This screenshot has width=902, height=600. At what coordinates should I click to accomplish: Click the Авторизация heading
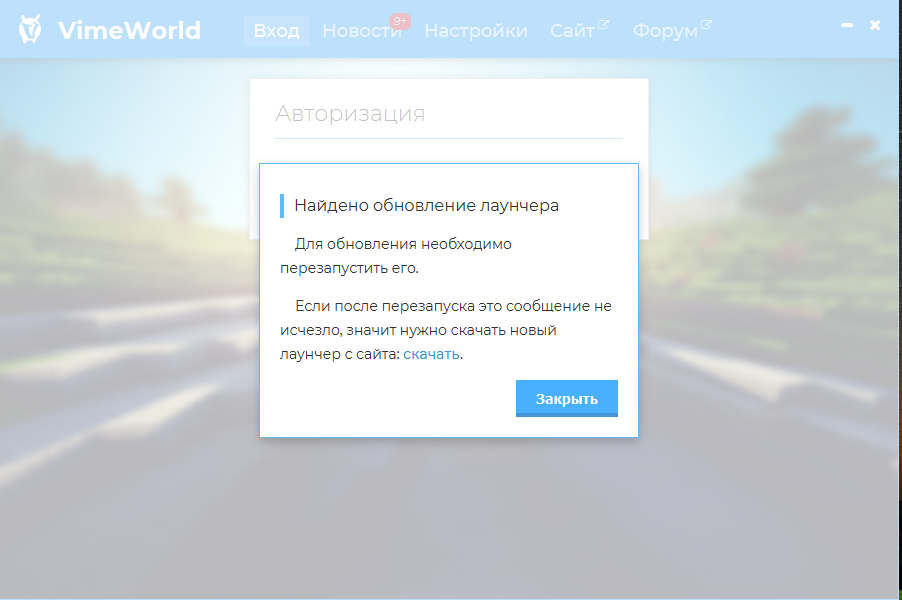click(350, 113)
